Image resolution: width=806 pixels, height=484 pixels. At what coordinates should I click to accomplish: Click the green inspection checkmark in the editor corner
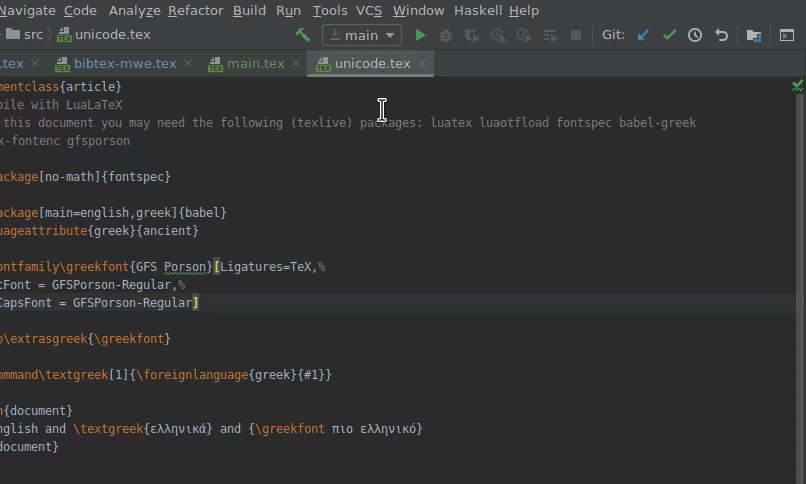(797, 86)
